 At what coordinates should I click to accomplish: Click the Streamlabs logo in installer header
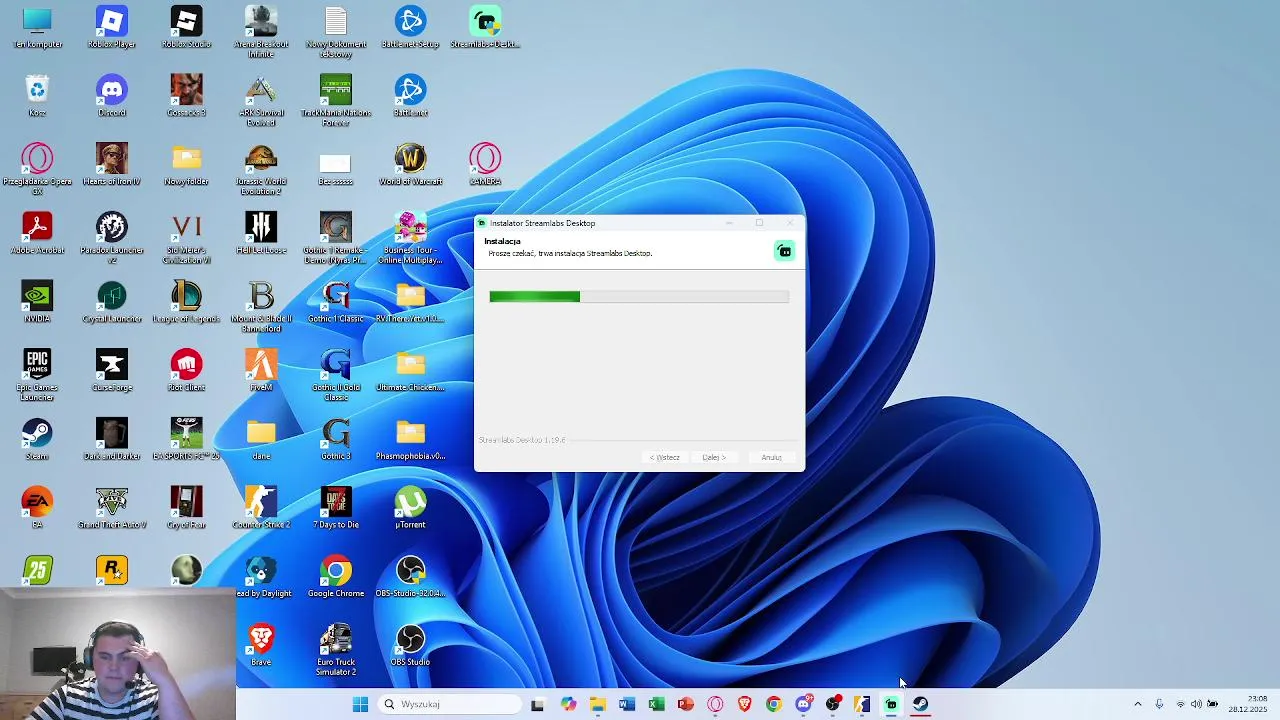tap(785, 251)
